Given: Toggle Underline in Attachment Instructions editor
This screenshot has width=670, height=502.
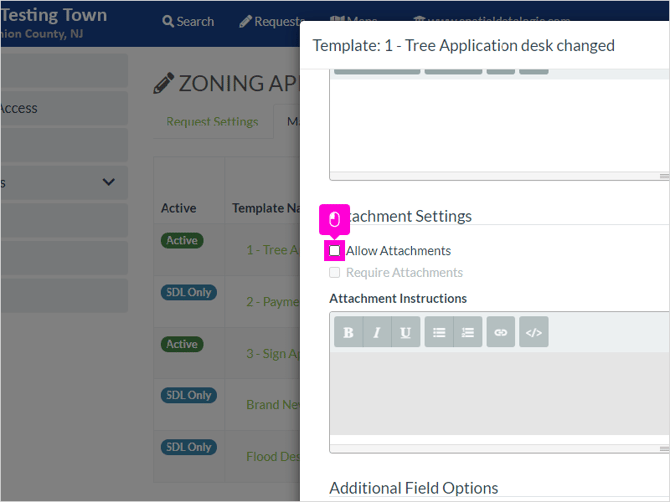Looking at the screenshot, I should [406, 332].
